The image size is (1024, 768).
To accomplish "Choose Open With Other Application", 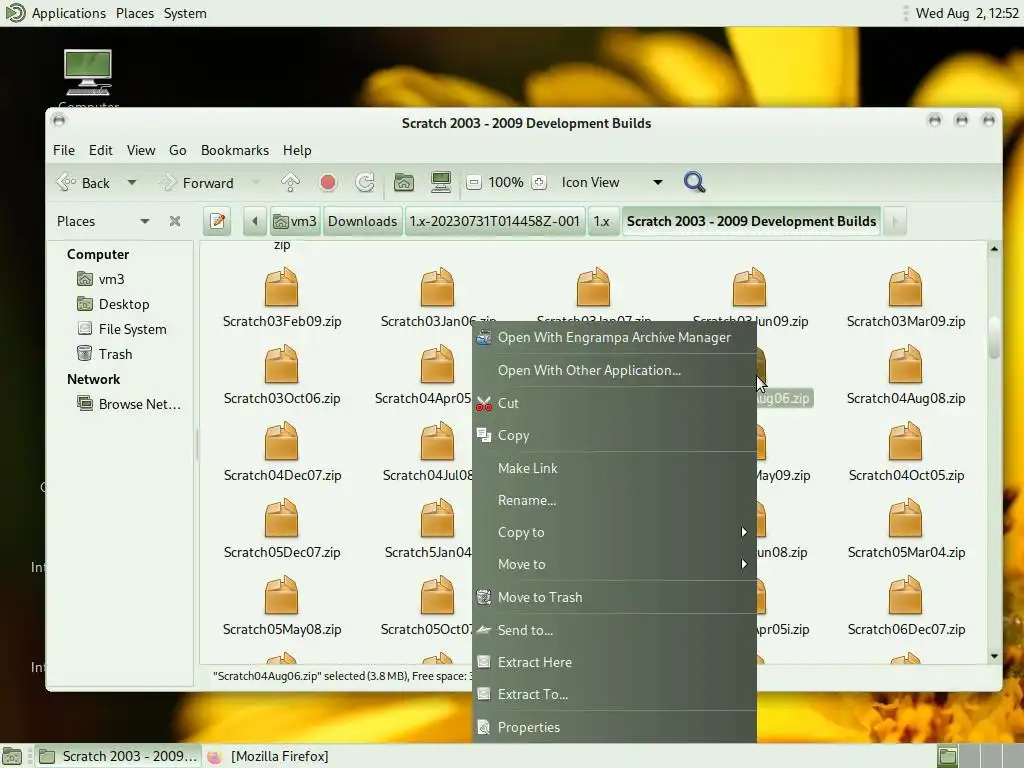I will coord(614,370).
